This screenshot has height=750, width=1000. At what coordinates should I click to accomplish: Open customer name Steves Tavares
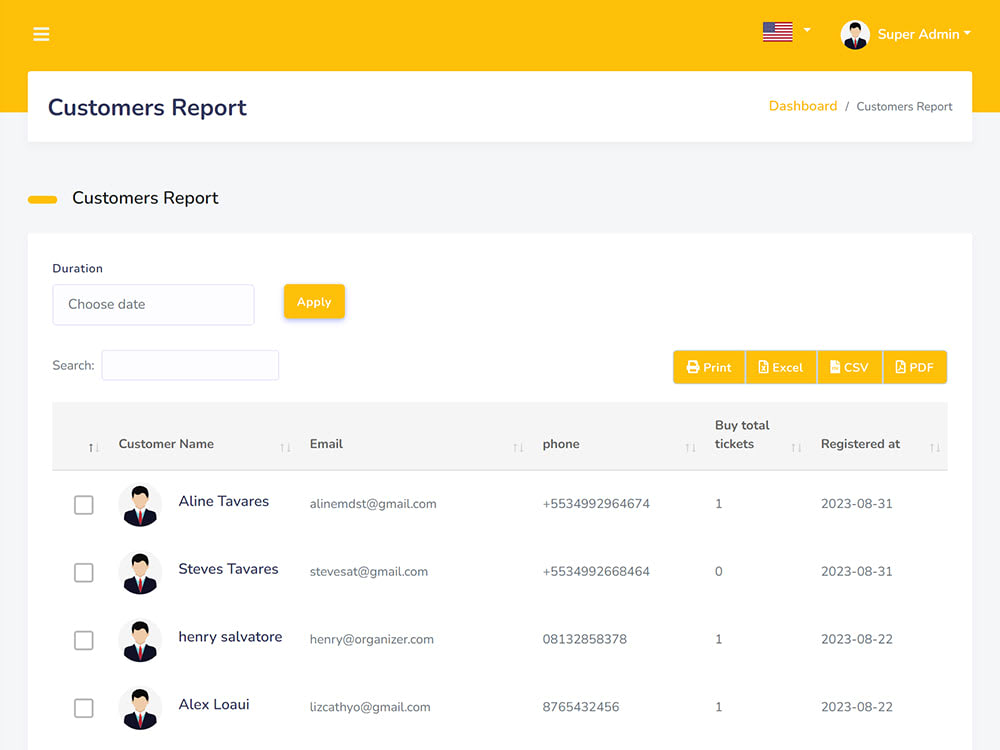click(228, 569)
